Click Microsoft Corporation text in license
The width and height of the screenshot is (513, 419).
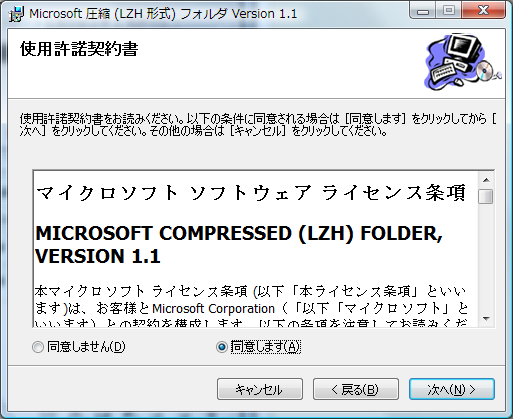[213, 309]
